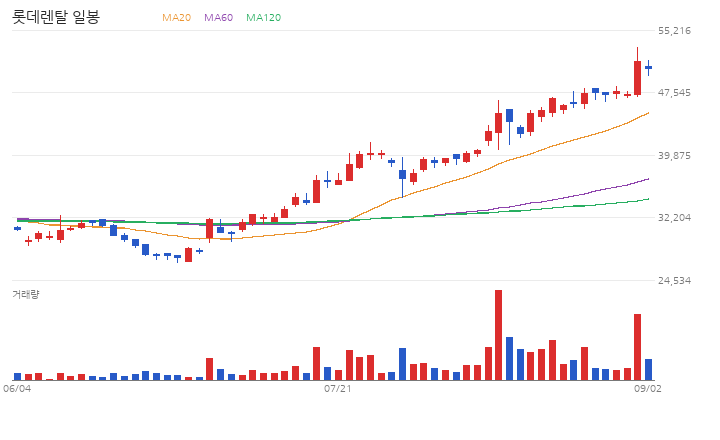Click the tallest red volume bar
This screenshot has width=720, height=440.
(498, 335)
